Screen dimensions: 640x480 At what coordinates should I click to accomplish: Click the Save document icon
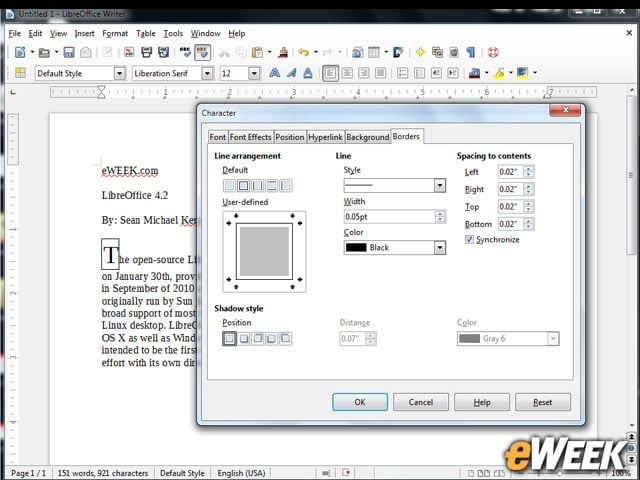tap(69, 52)
